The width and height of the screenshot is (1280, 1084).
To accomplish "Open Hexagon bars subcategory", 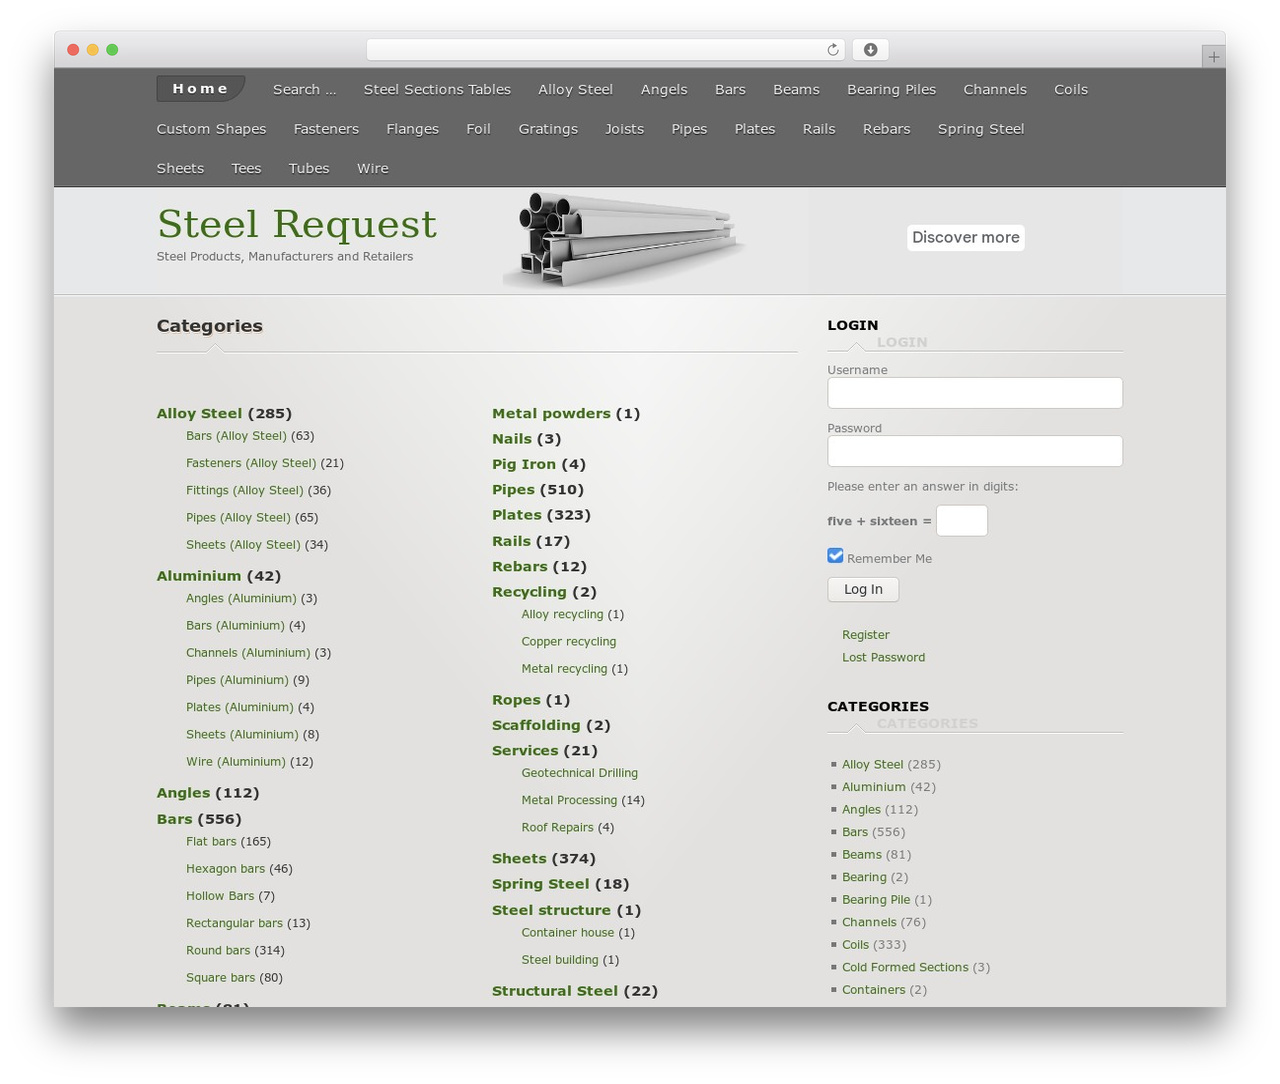I will coord(225,869).
